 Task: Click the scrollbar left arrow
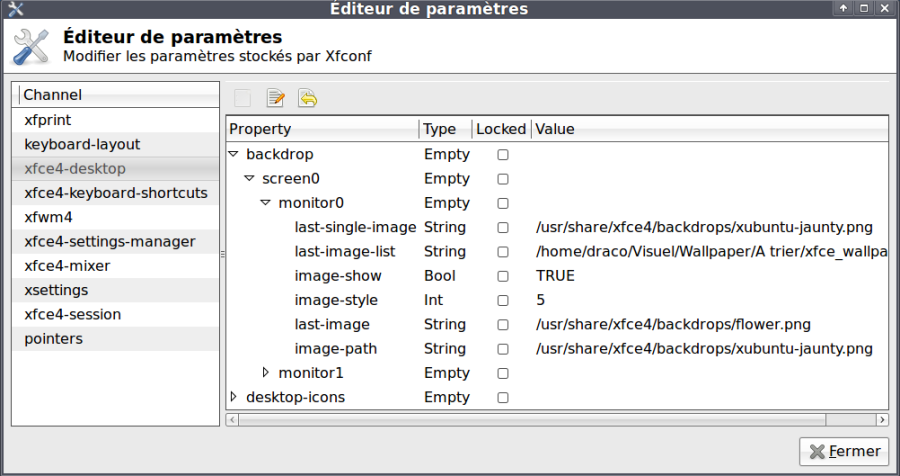coord(232,420)
